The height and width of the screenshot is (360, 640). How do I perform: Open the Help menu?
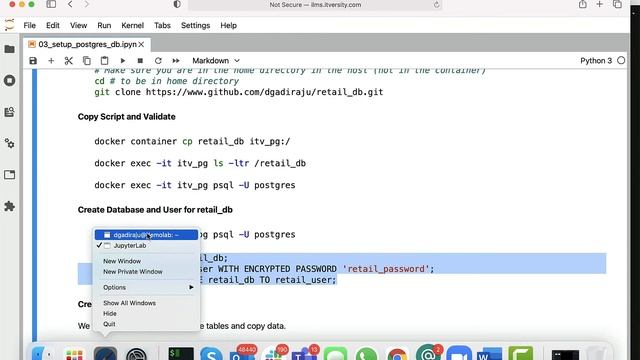(x=229, y=25)
